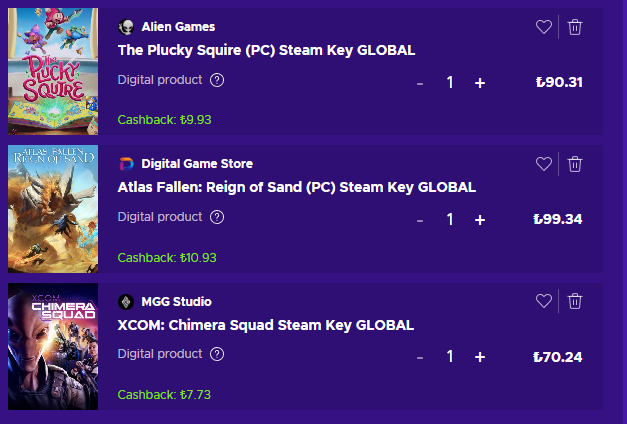Click the XCOM Chimera Squad cover thumbnail
Image resolution: width=627 pixels, height=424 pixels.
click(x=53, y=347)
